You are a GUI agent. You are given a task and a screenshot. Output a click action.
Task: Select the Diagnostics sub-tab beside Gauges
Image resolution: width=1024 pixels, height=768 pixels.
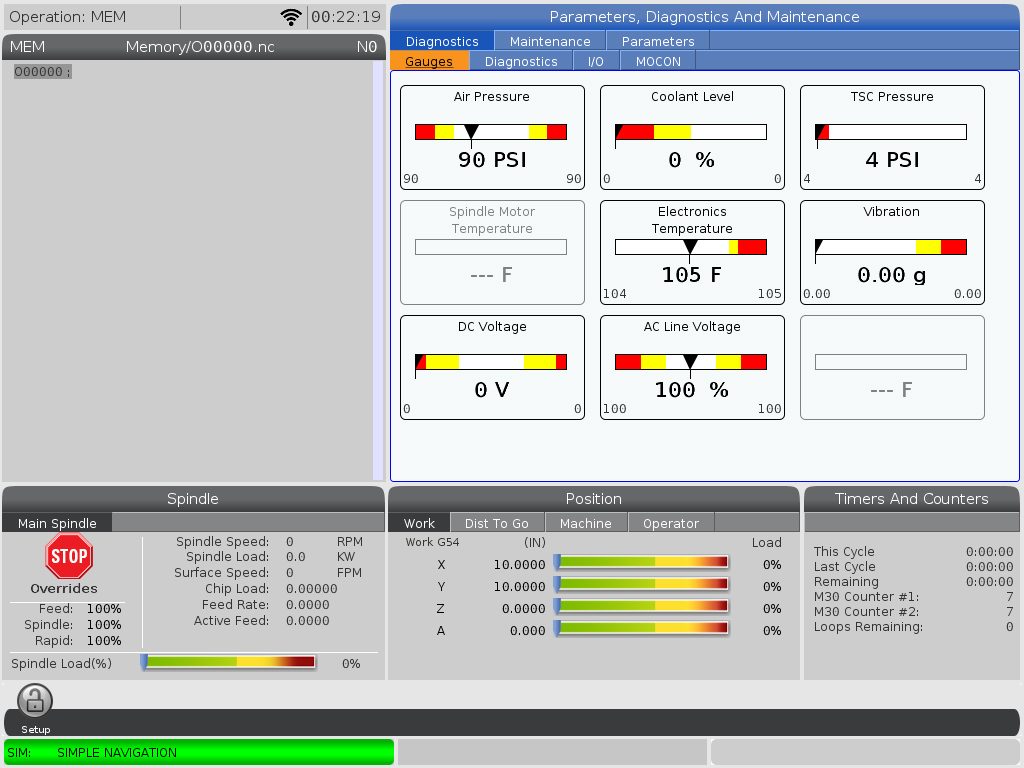point(521,61)
